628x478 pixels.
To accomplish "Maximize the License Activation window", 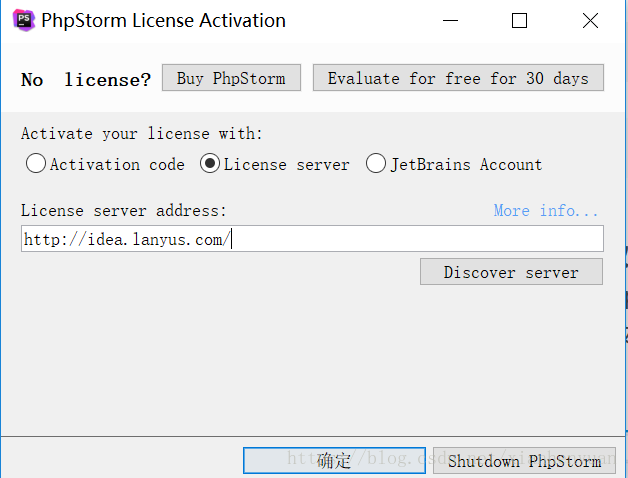I will point(519,20).
